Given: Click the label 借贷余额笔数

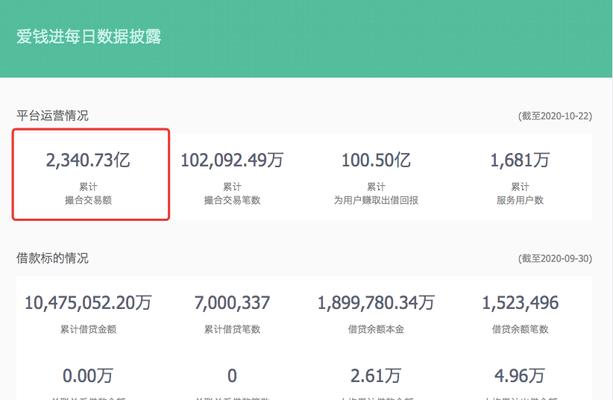Looking at the screenshot, I should click(x=520, y=329).
